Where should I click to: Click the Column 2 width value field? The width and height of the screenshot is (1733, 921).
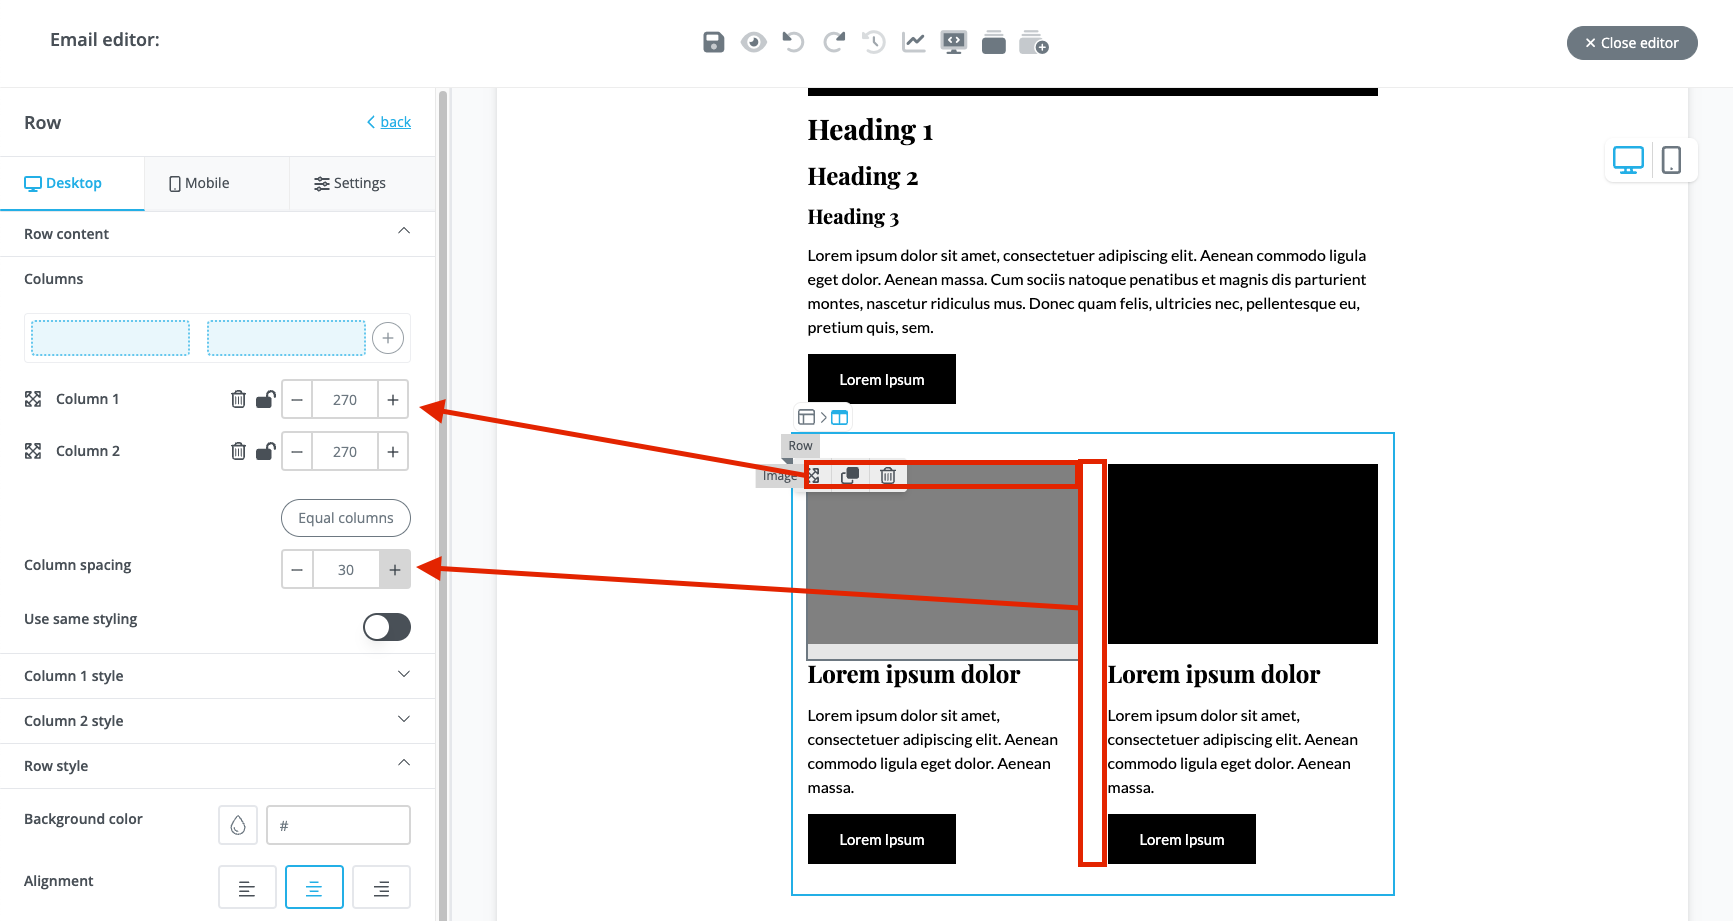tap(345, 451)
